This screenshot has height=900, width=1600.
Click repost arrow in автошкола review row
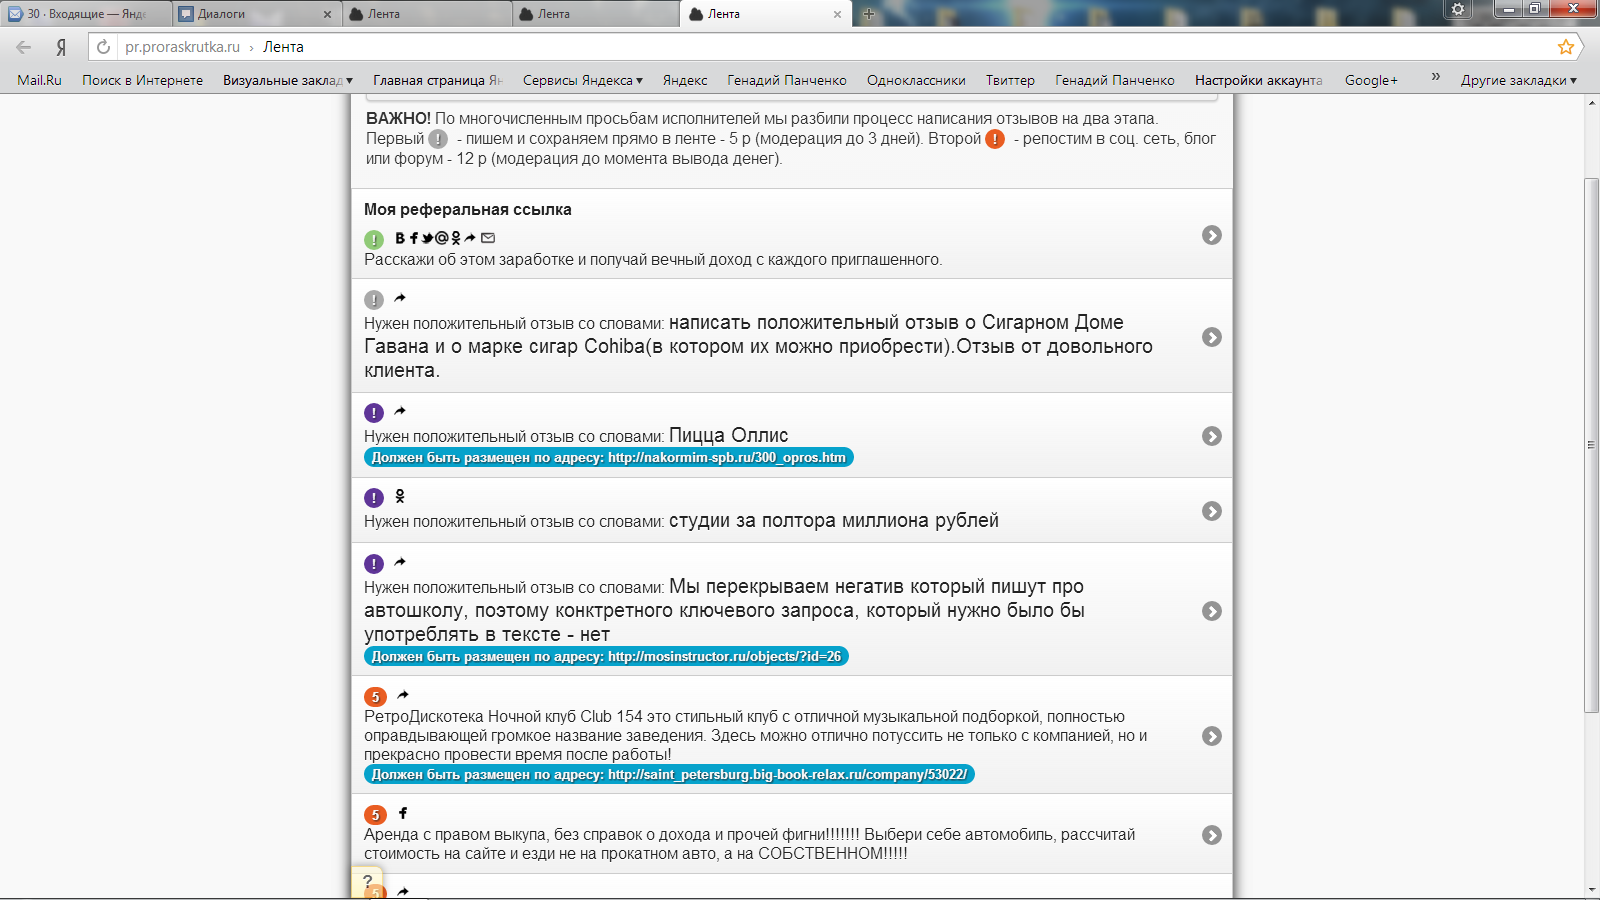pos(400,562)
